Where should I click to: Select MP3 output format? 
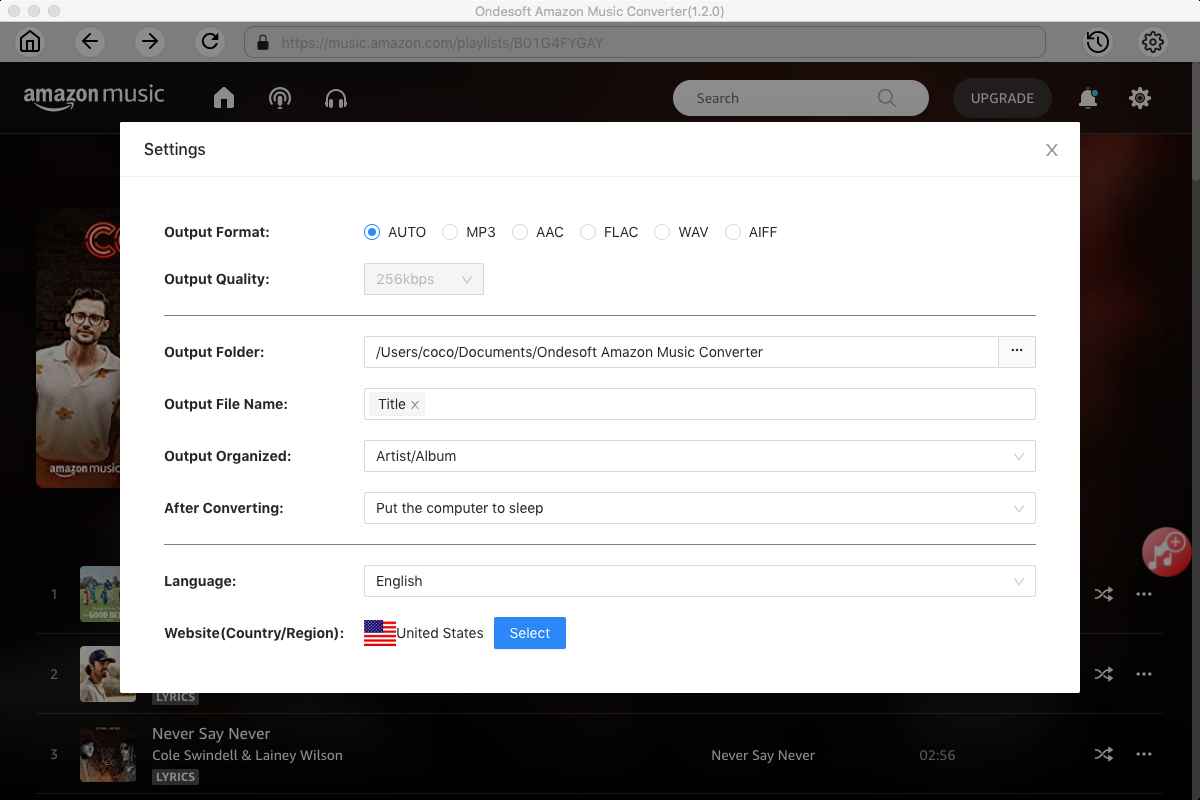tap(451, 232)
